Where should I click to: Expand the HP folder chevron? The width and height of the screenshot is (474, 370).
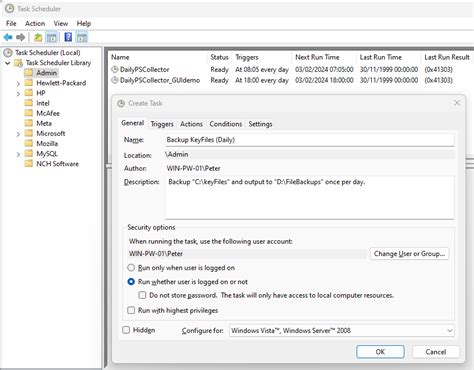(18, 94)
